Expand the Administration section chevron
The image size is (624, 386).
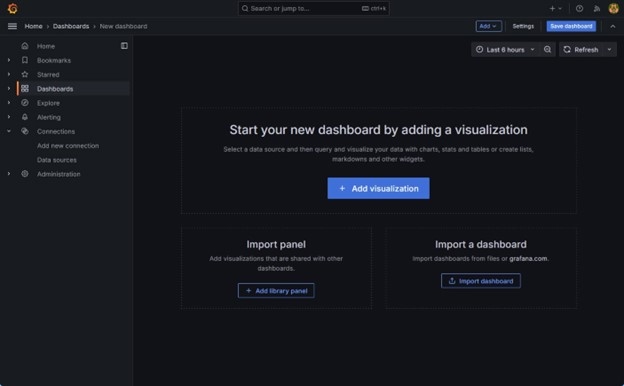click(x=9, y=174)
